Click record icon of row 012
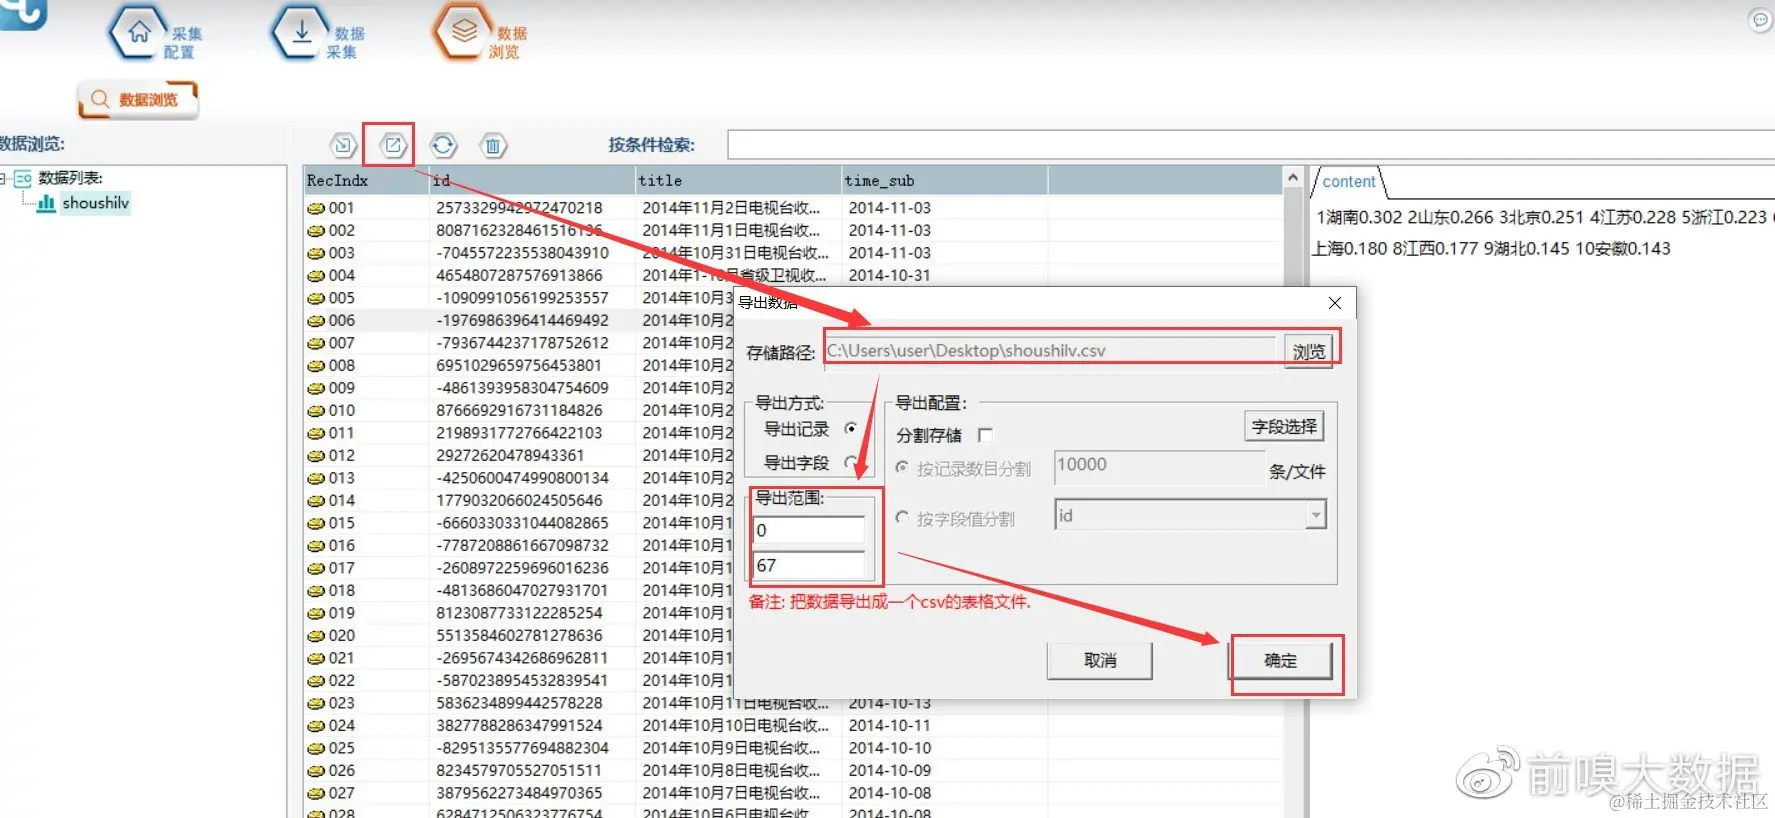The width and height of the screenshot is (1775, 818). 316,456
